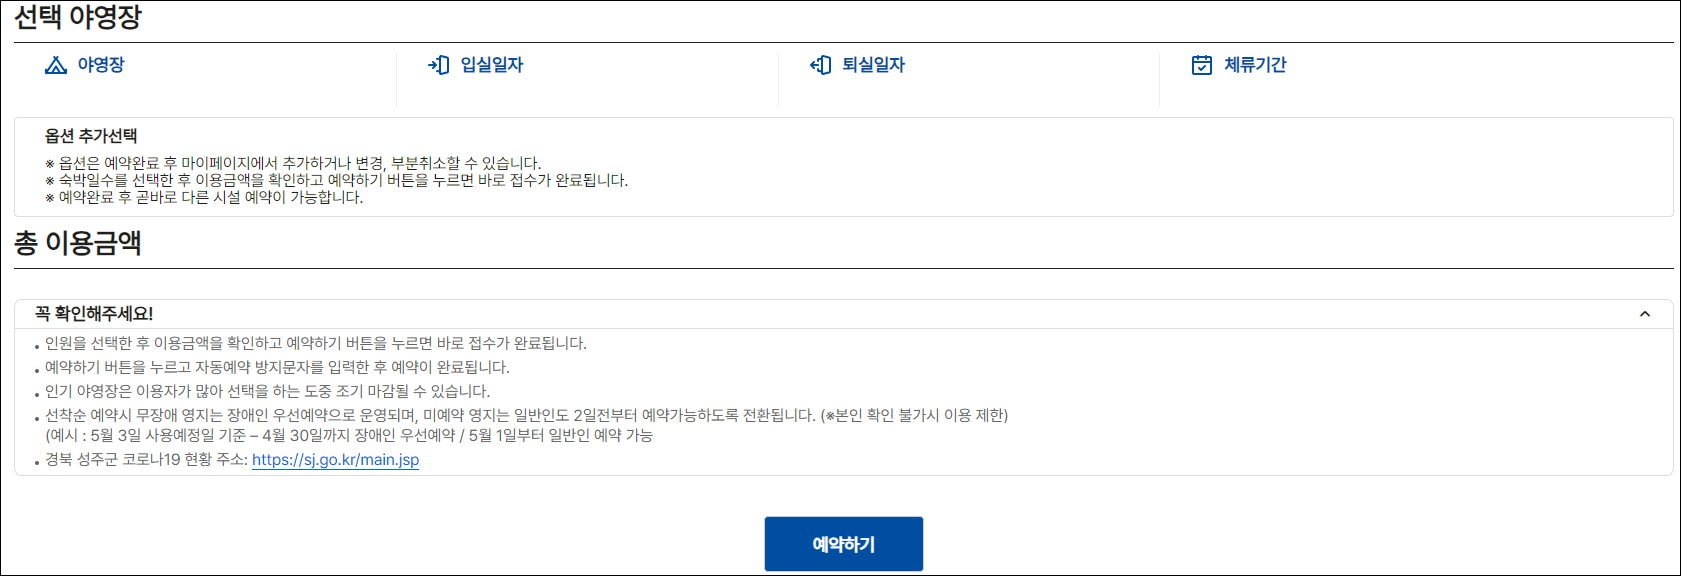Collapse the 꼭 확인해주세요! section chevron
This screenshot has height=576, width=1681.
tap(1645, 314)
